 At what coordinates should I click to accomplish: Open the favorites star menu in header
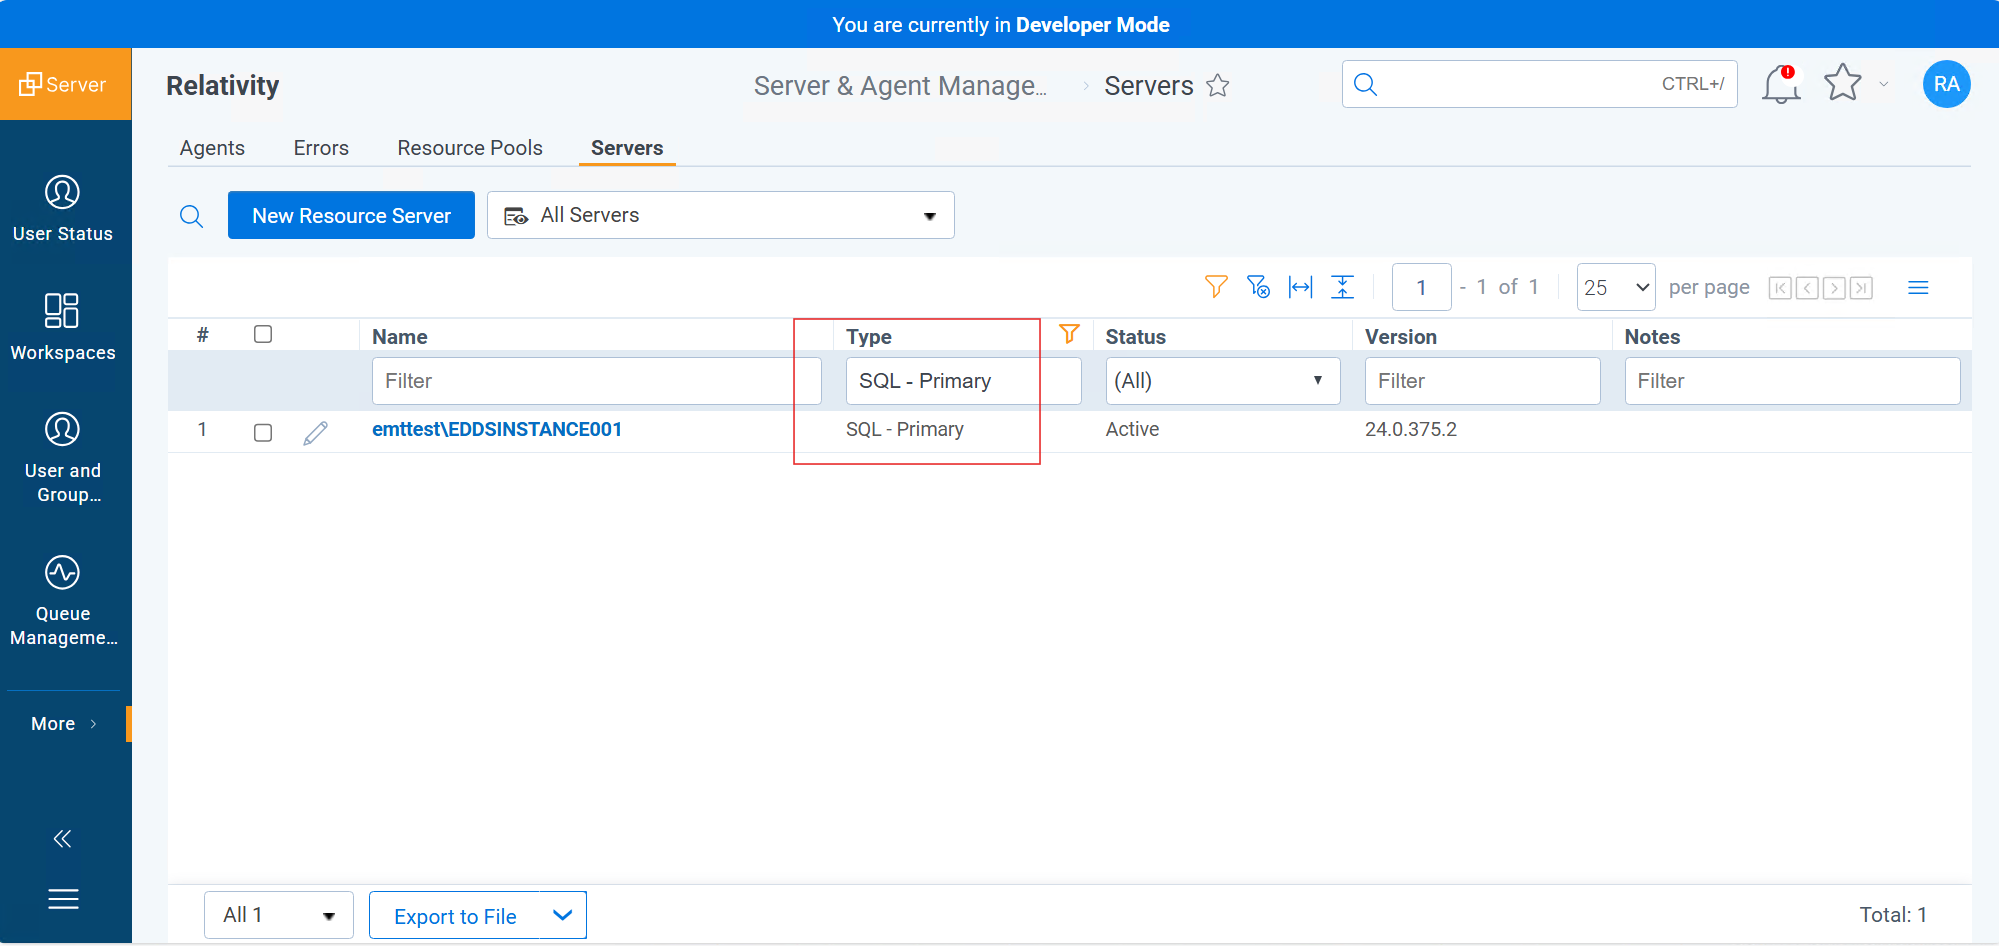(x=1843, y=84)
